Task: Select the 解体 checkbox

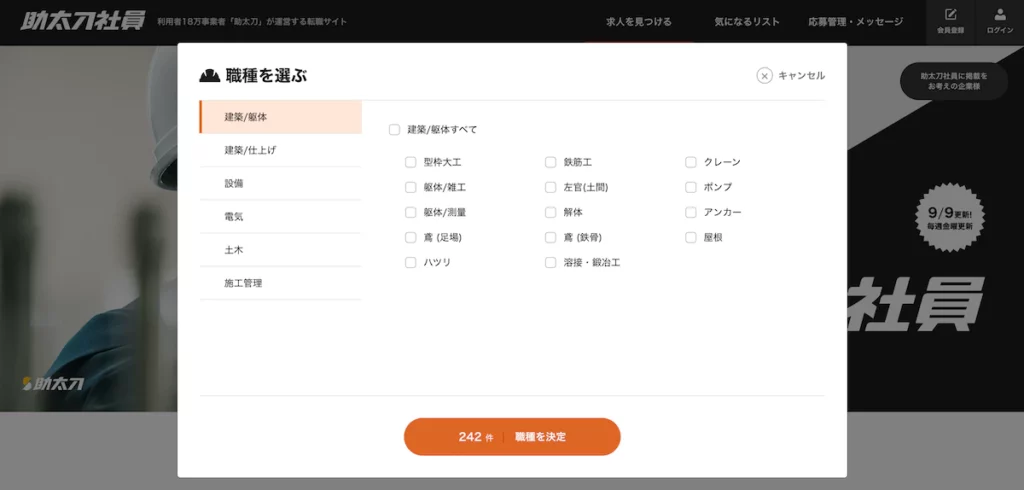Action: click(x=551, y=212)
